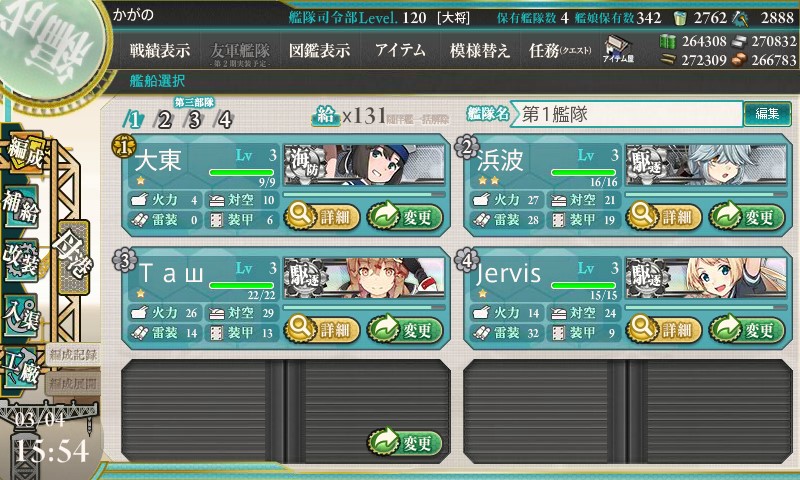Open the 改装 remodel side menu icon

tap(21, 260)
